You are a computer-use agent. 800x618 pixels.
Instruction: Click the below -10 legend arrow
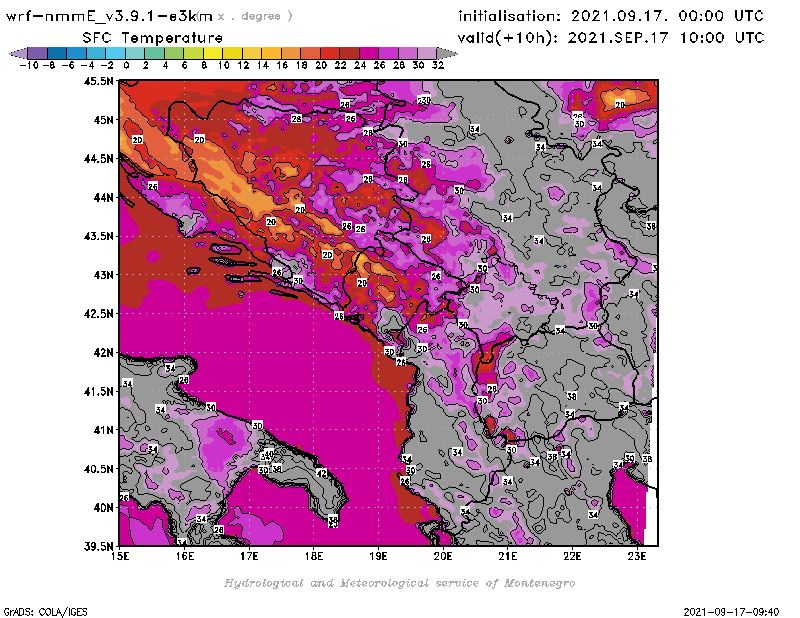point(18,54)
